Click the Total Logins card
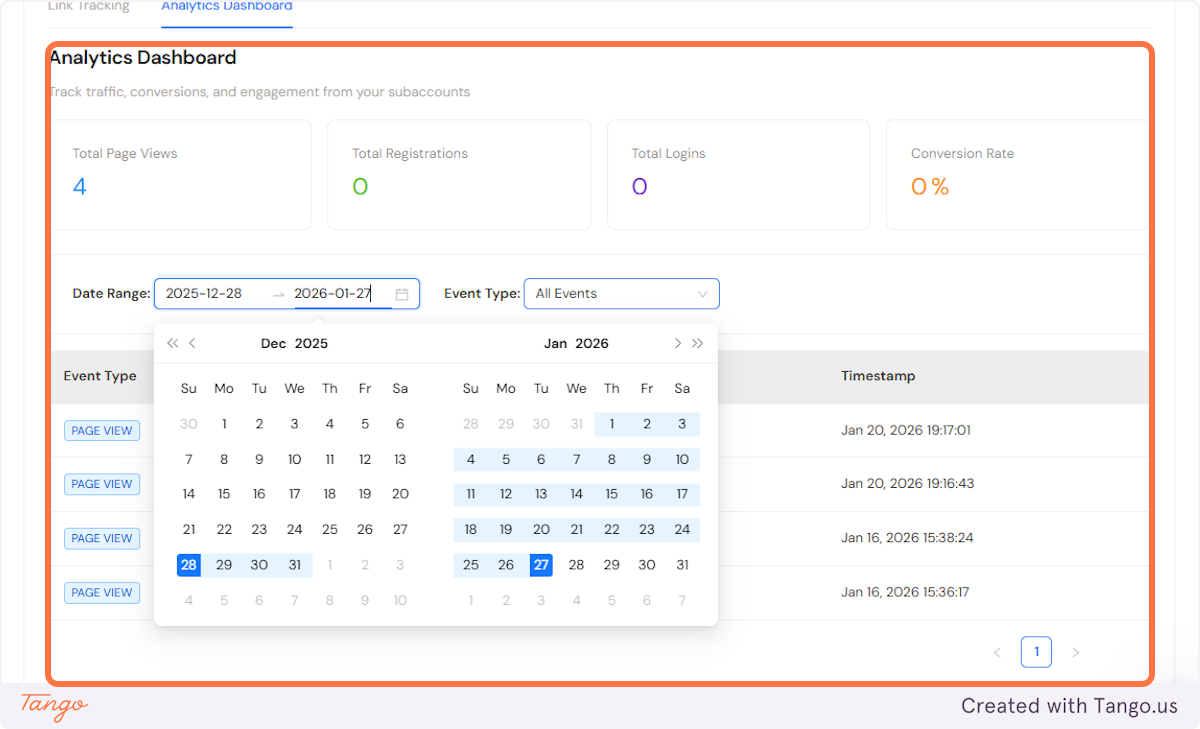1200x729 pixels. pyautogui.click(x=739, y=175)
